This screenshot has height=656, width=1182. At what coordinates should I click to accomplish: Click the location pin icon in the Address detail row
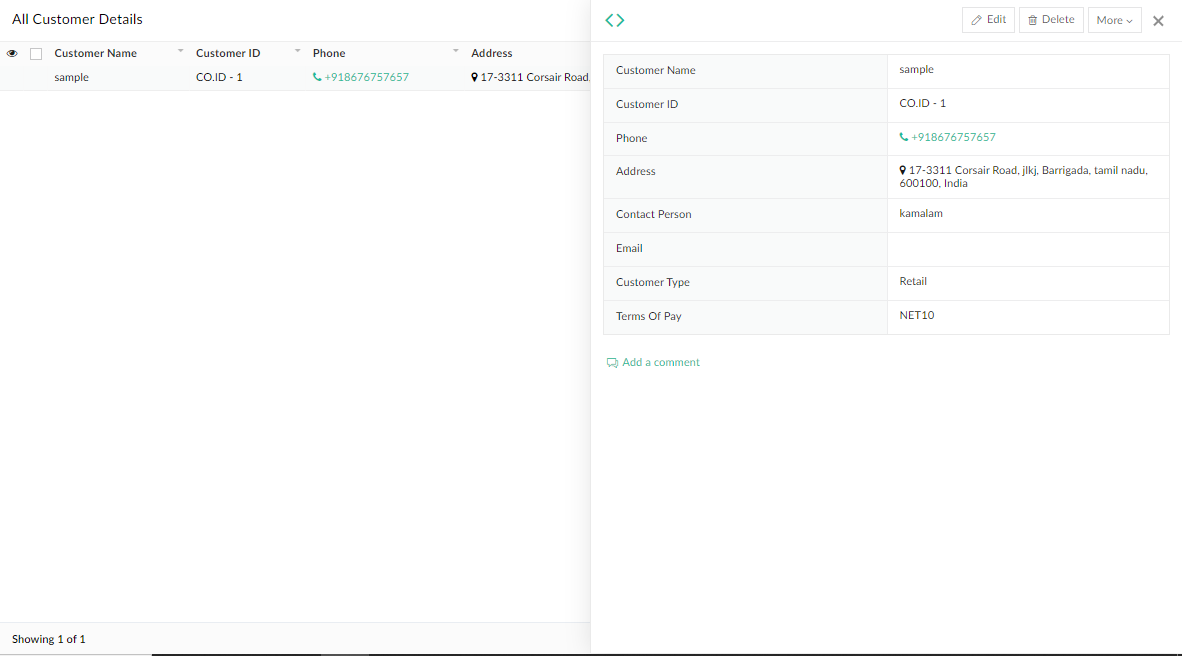[903, 170]
